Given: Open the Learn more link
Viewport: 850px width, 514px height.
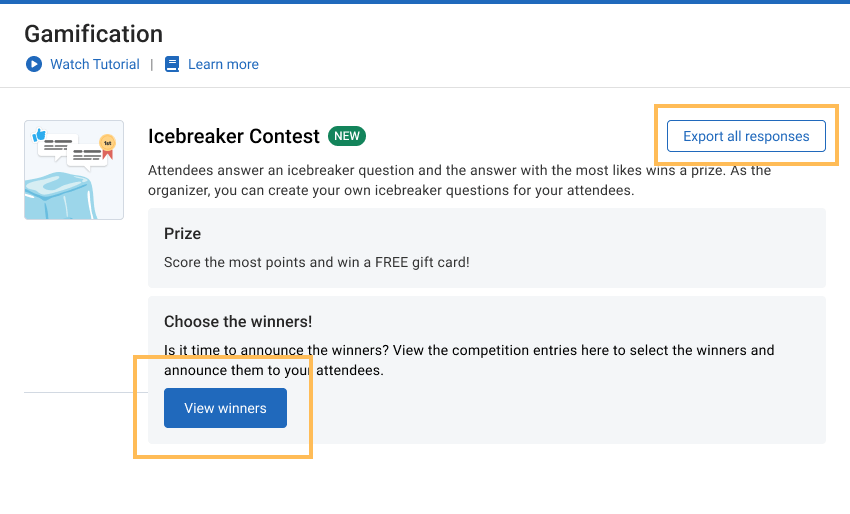Looking at the screenshot, I should tap(223, 64).
